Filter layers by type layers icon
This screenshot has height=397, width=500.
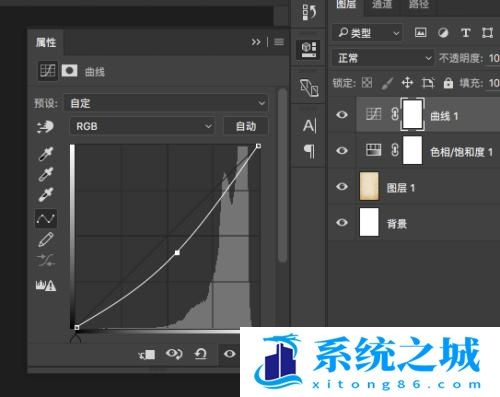tap(465, 33)
